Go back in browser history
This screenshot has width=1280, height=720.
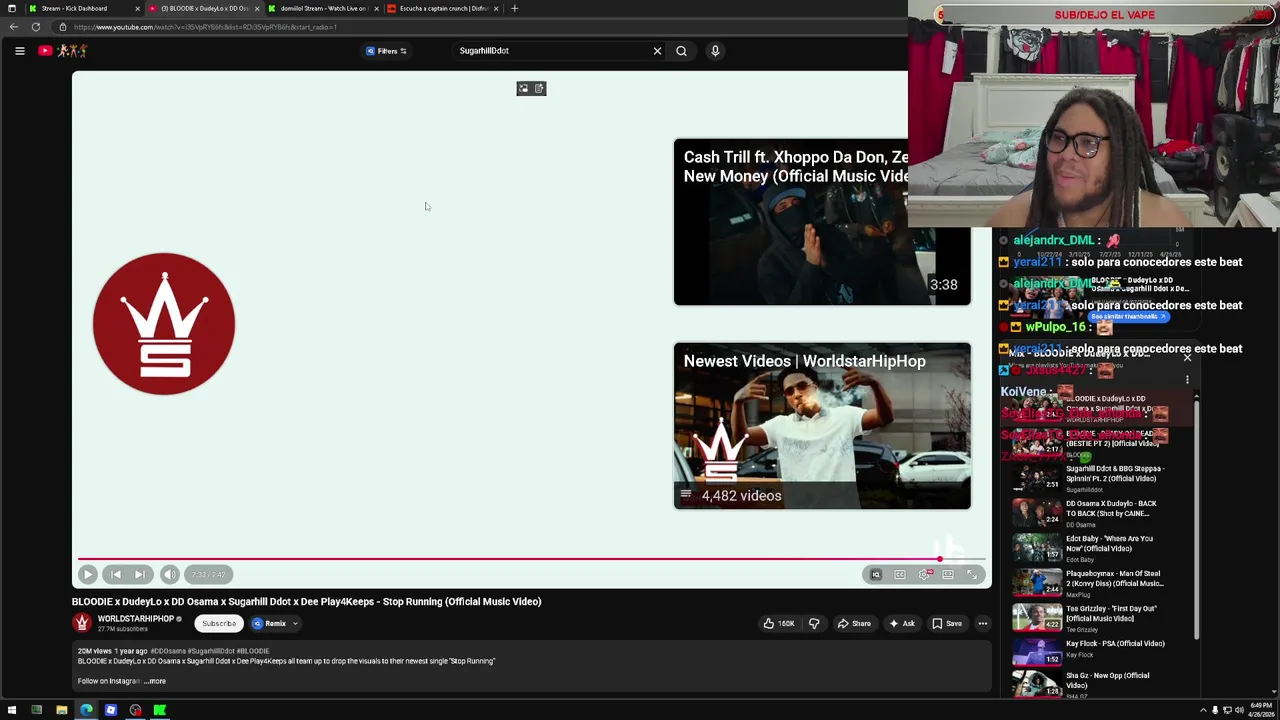pyautogui.click(x=14, y=27)
